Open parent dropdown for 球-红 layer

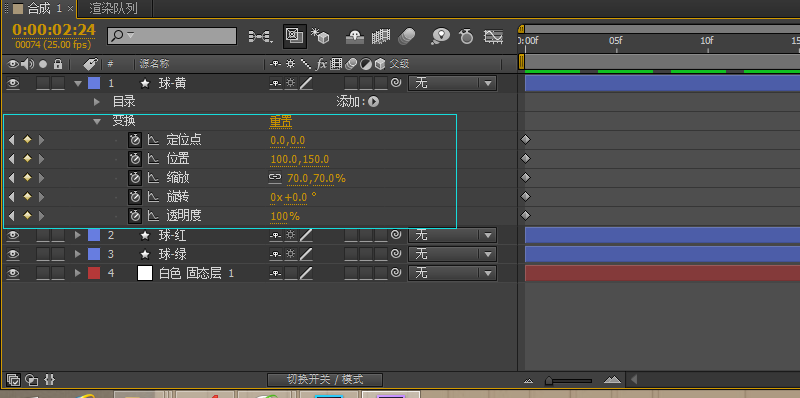[452, 235]
